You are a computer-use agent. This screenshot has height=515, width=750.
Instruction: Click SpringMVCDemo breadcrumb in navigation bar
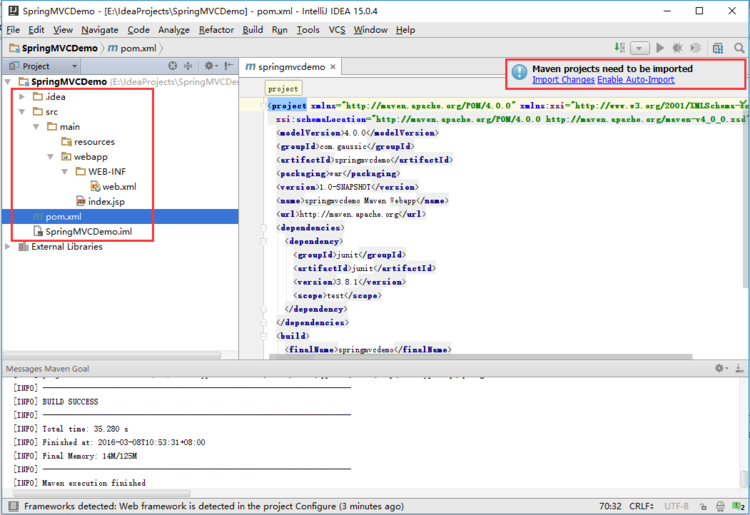(x=54, y=48)
